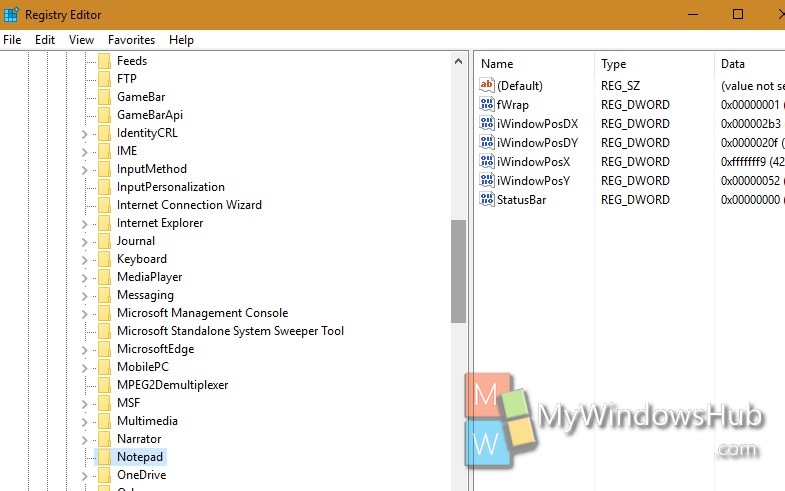Click the IME folder icon

click(104, 151)
